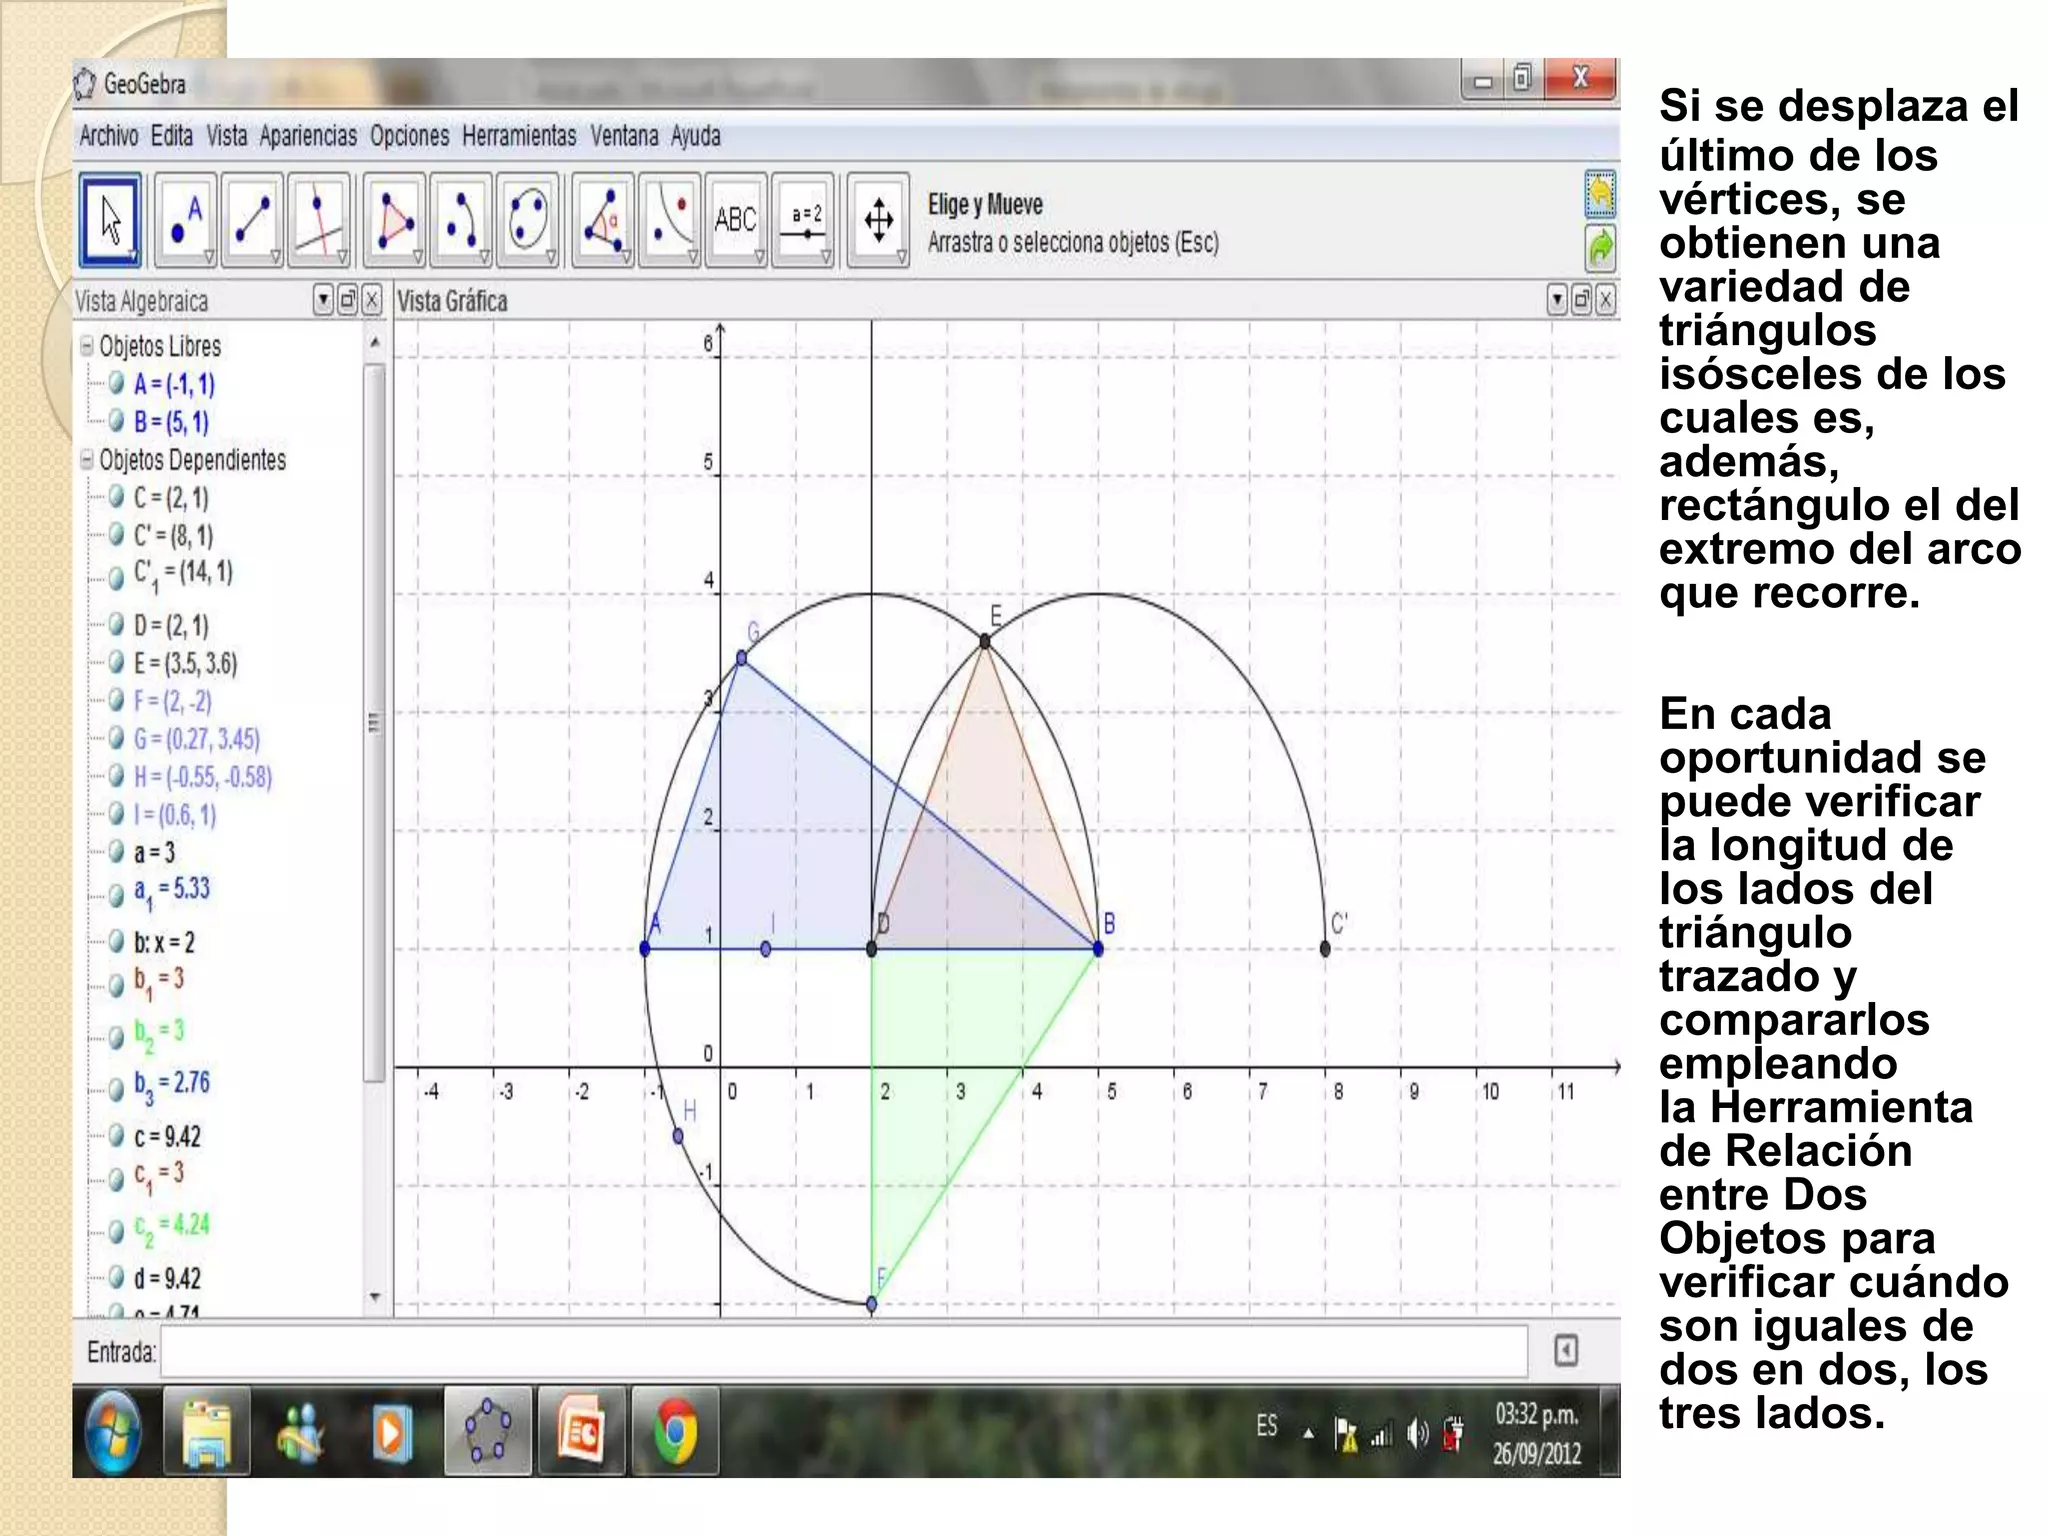Image resolution: width=2048 pixels, height=1536 pixels.
Task: Select the Slider a=2 tool
Action: 805,221
